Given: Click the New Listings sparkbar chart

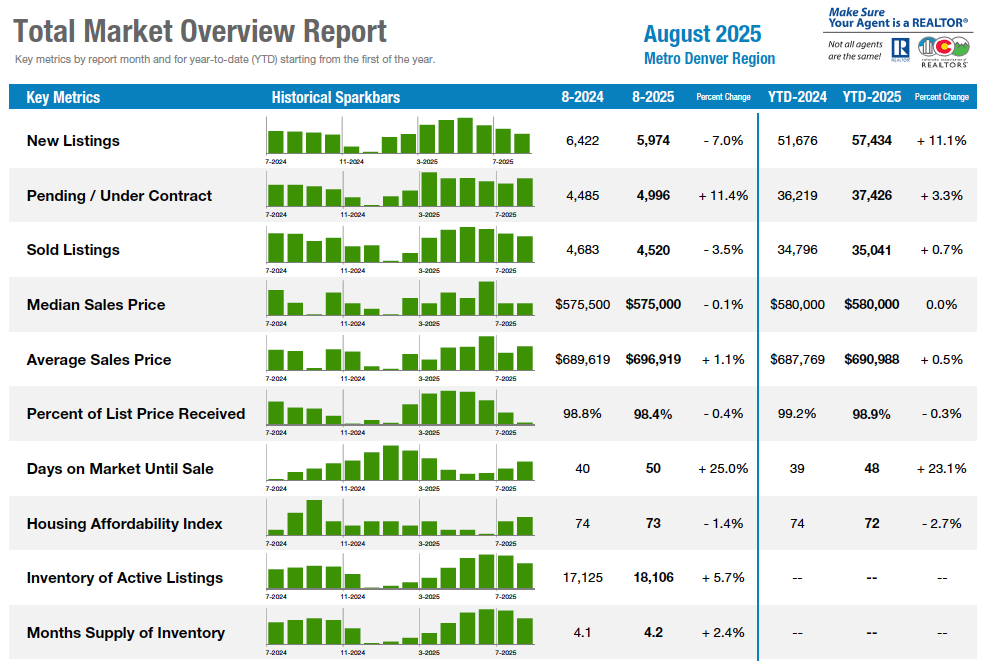Looking at the screenshot, I should coord(399,137).
